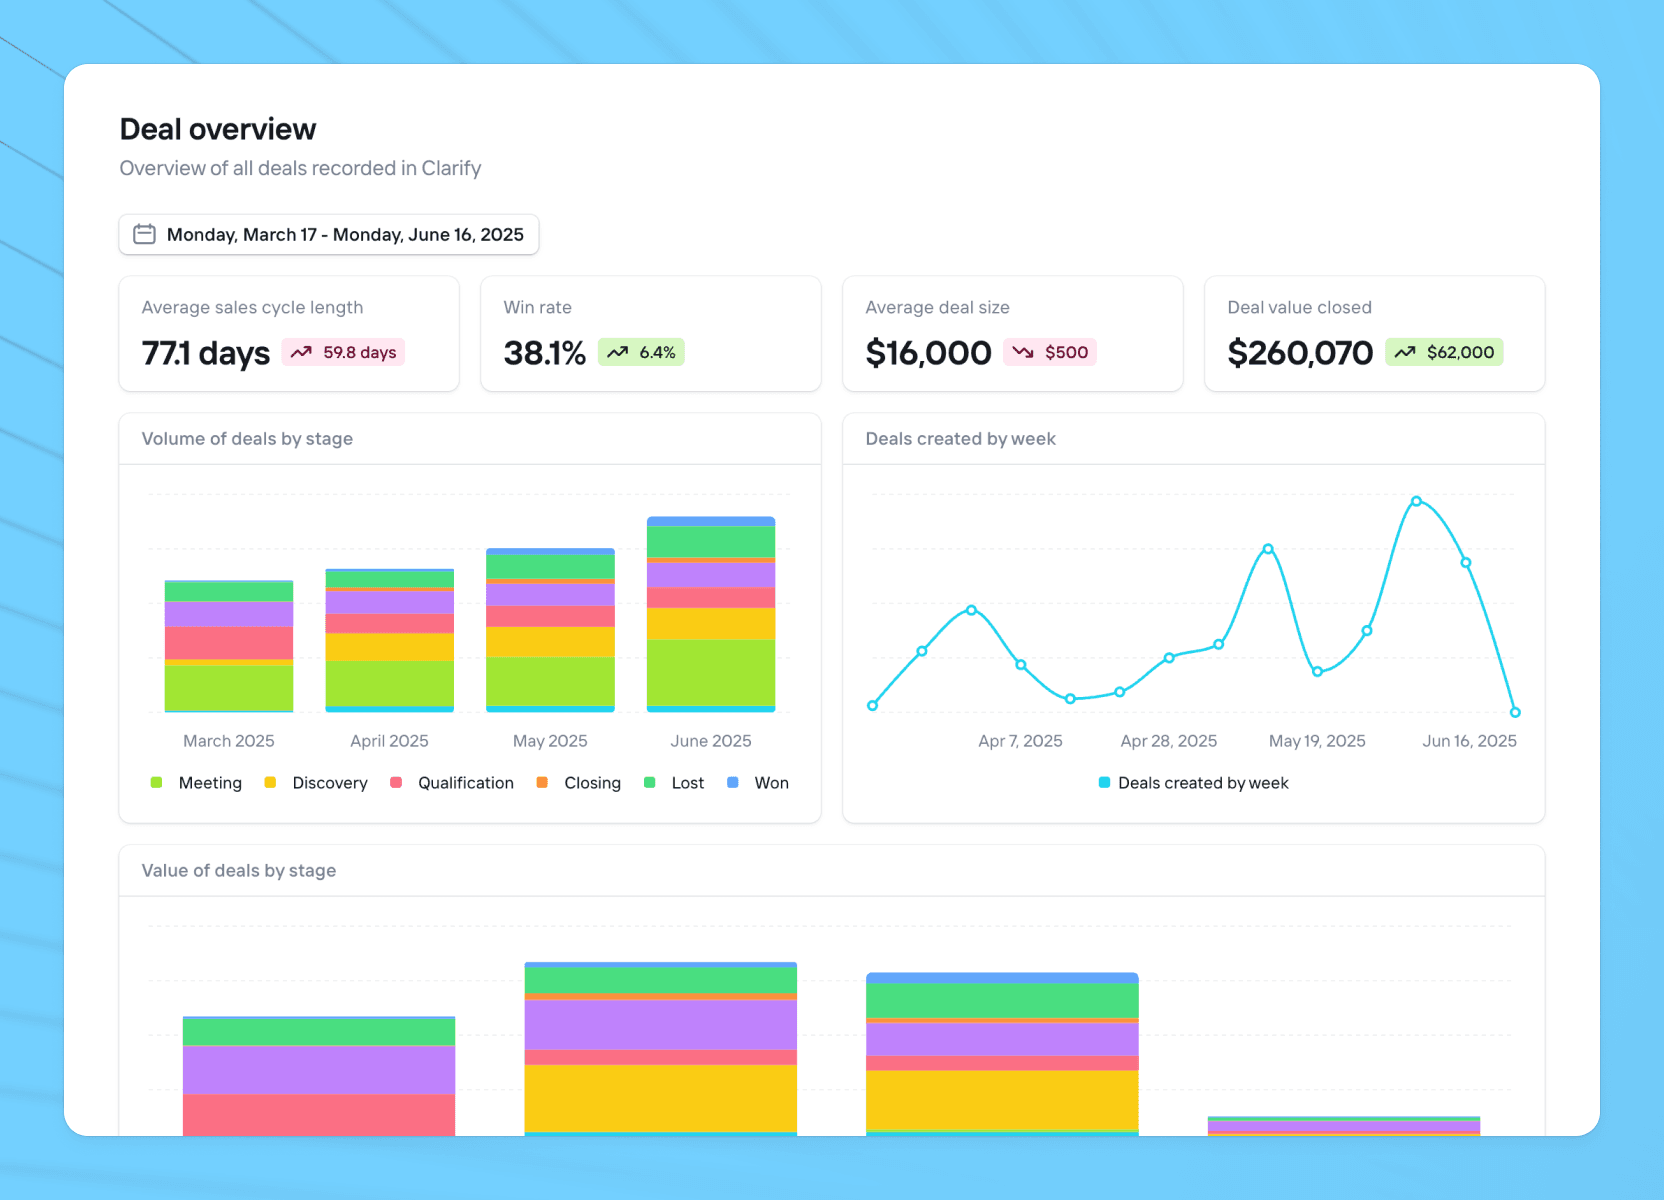1664x1200 pixels.
Task: Click the trend arrow next to 6.4%
Action: click(617, 352)
